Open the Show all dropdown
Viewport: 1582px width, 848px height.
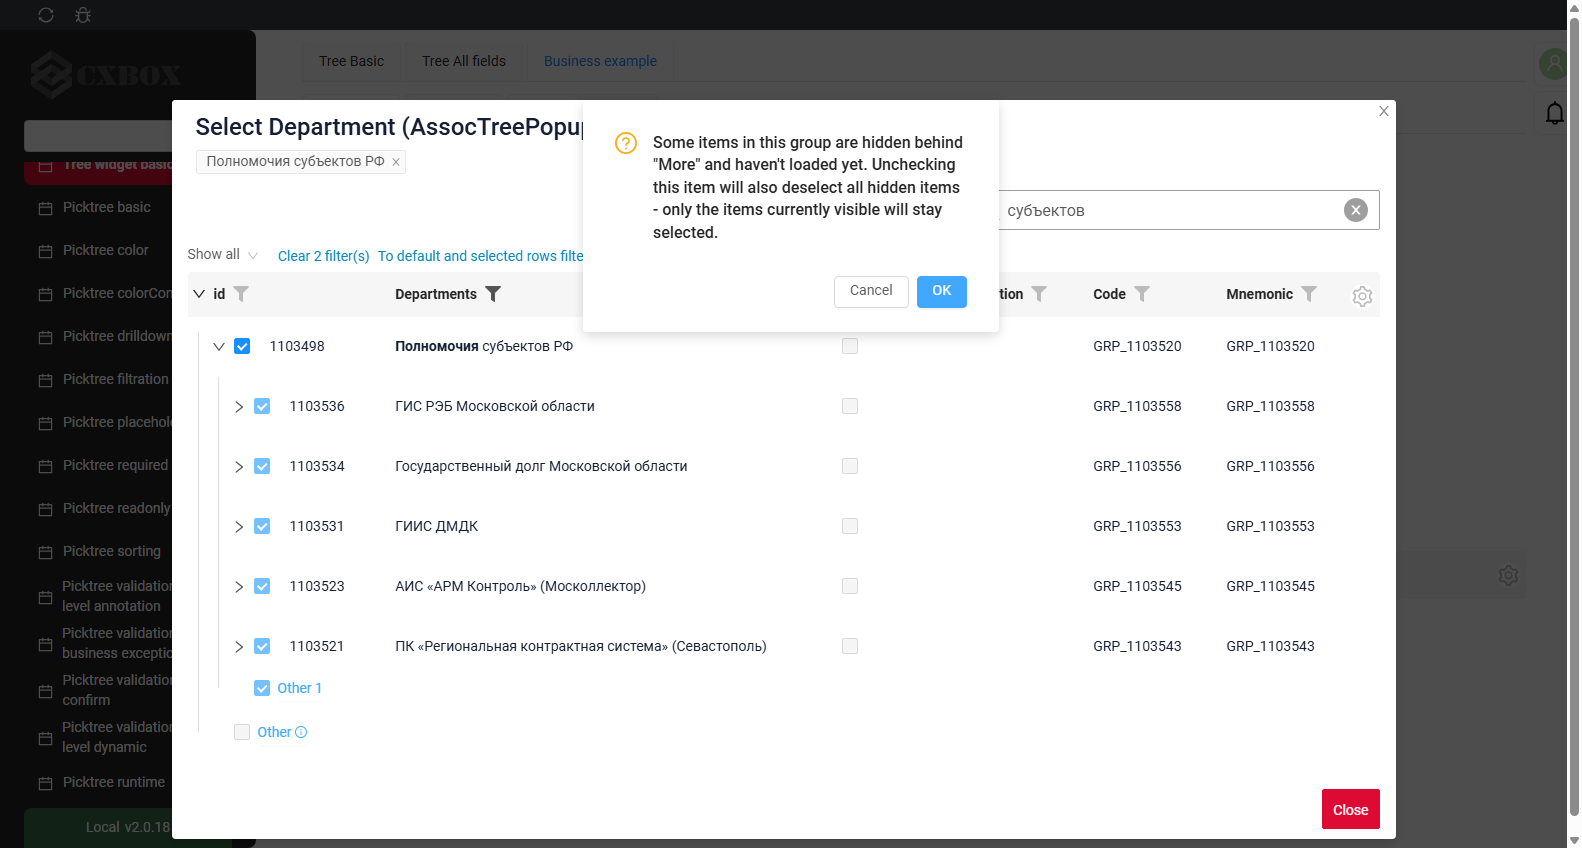[223, 255]
